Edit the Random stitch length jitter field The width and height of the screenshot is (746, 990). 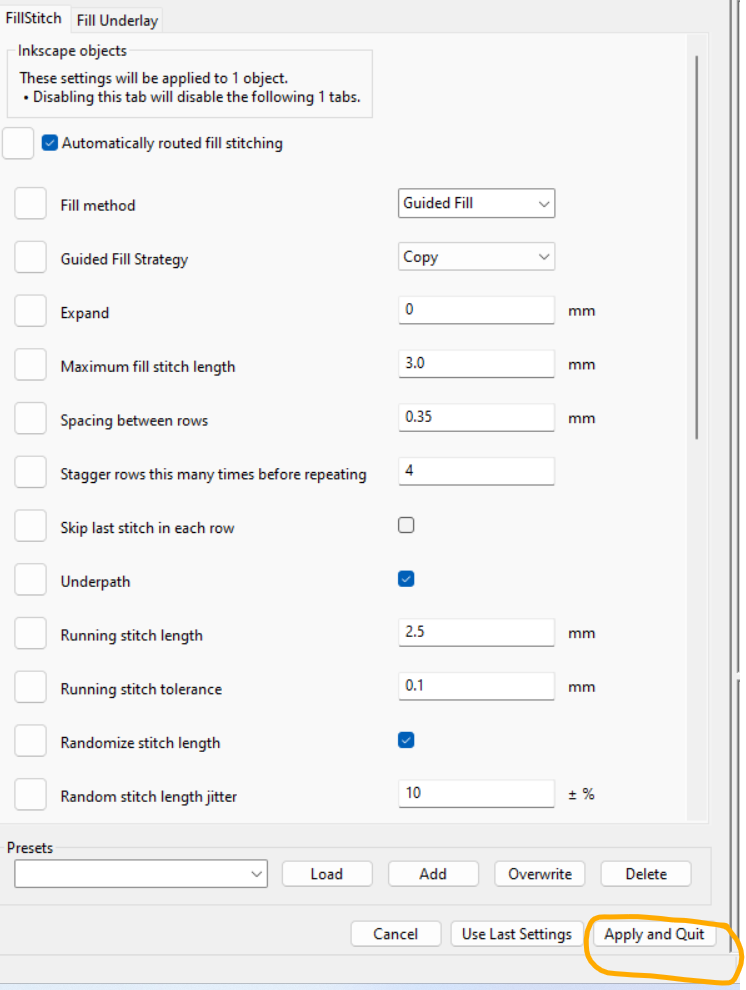point(477,793)
